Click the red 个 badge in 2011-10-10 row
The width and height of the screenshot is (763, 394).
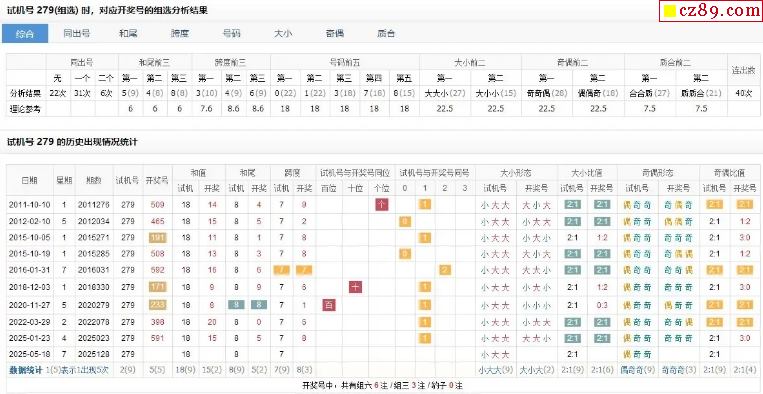click(382, 205)
